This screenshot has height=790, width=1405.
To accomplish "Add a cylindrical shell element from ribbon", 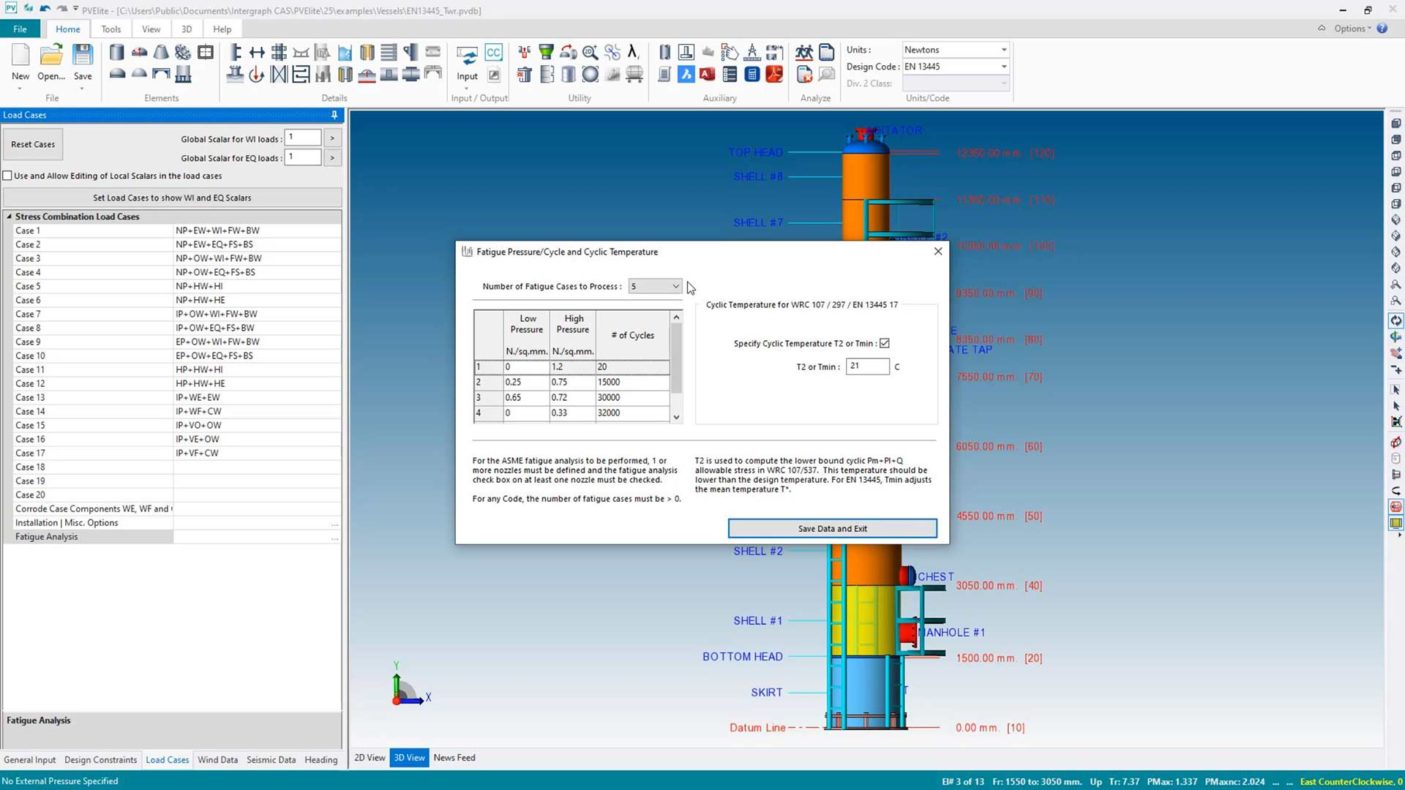I will (x=117, y=52).
